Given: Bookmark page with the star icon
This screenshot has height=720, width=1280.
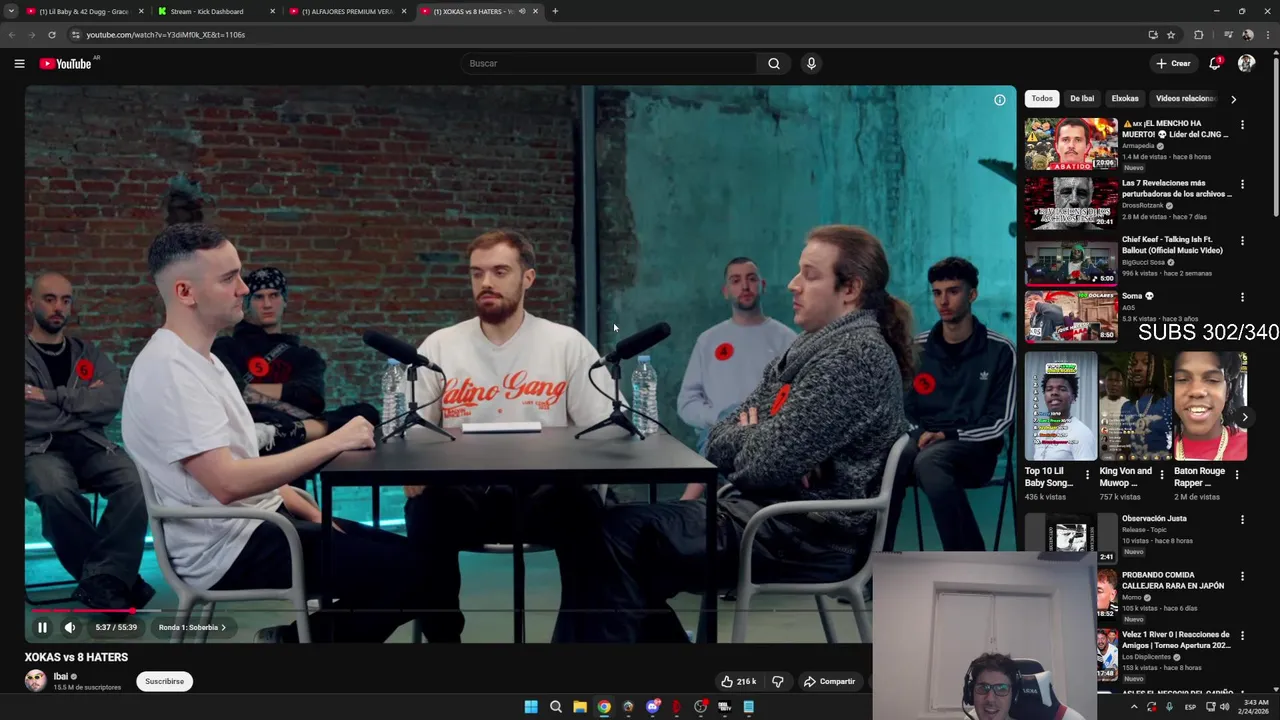Looking at the screenshot, I should tap(1171, 34).
